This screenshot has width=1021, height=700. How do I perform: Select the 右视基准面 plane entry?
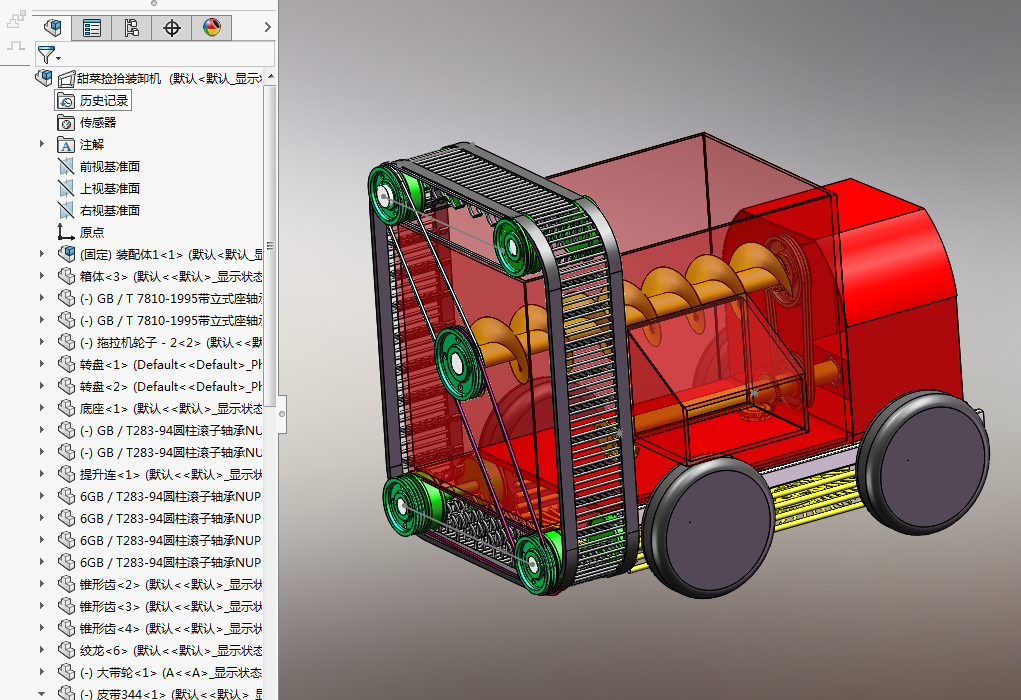click(x=109, y=210)
